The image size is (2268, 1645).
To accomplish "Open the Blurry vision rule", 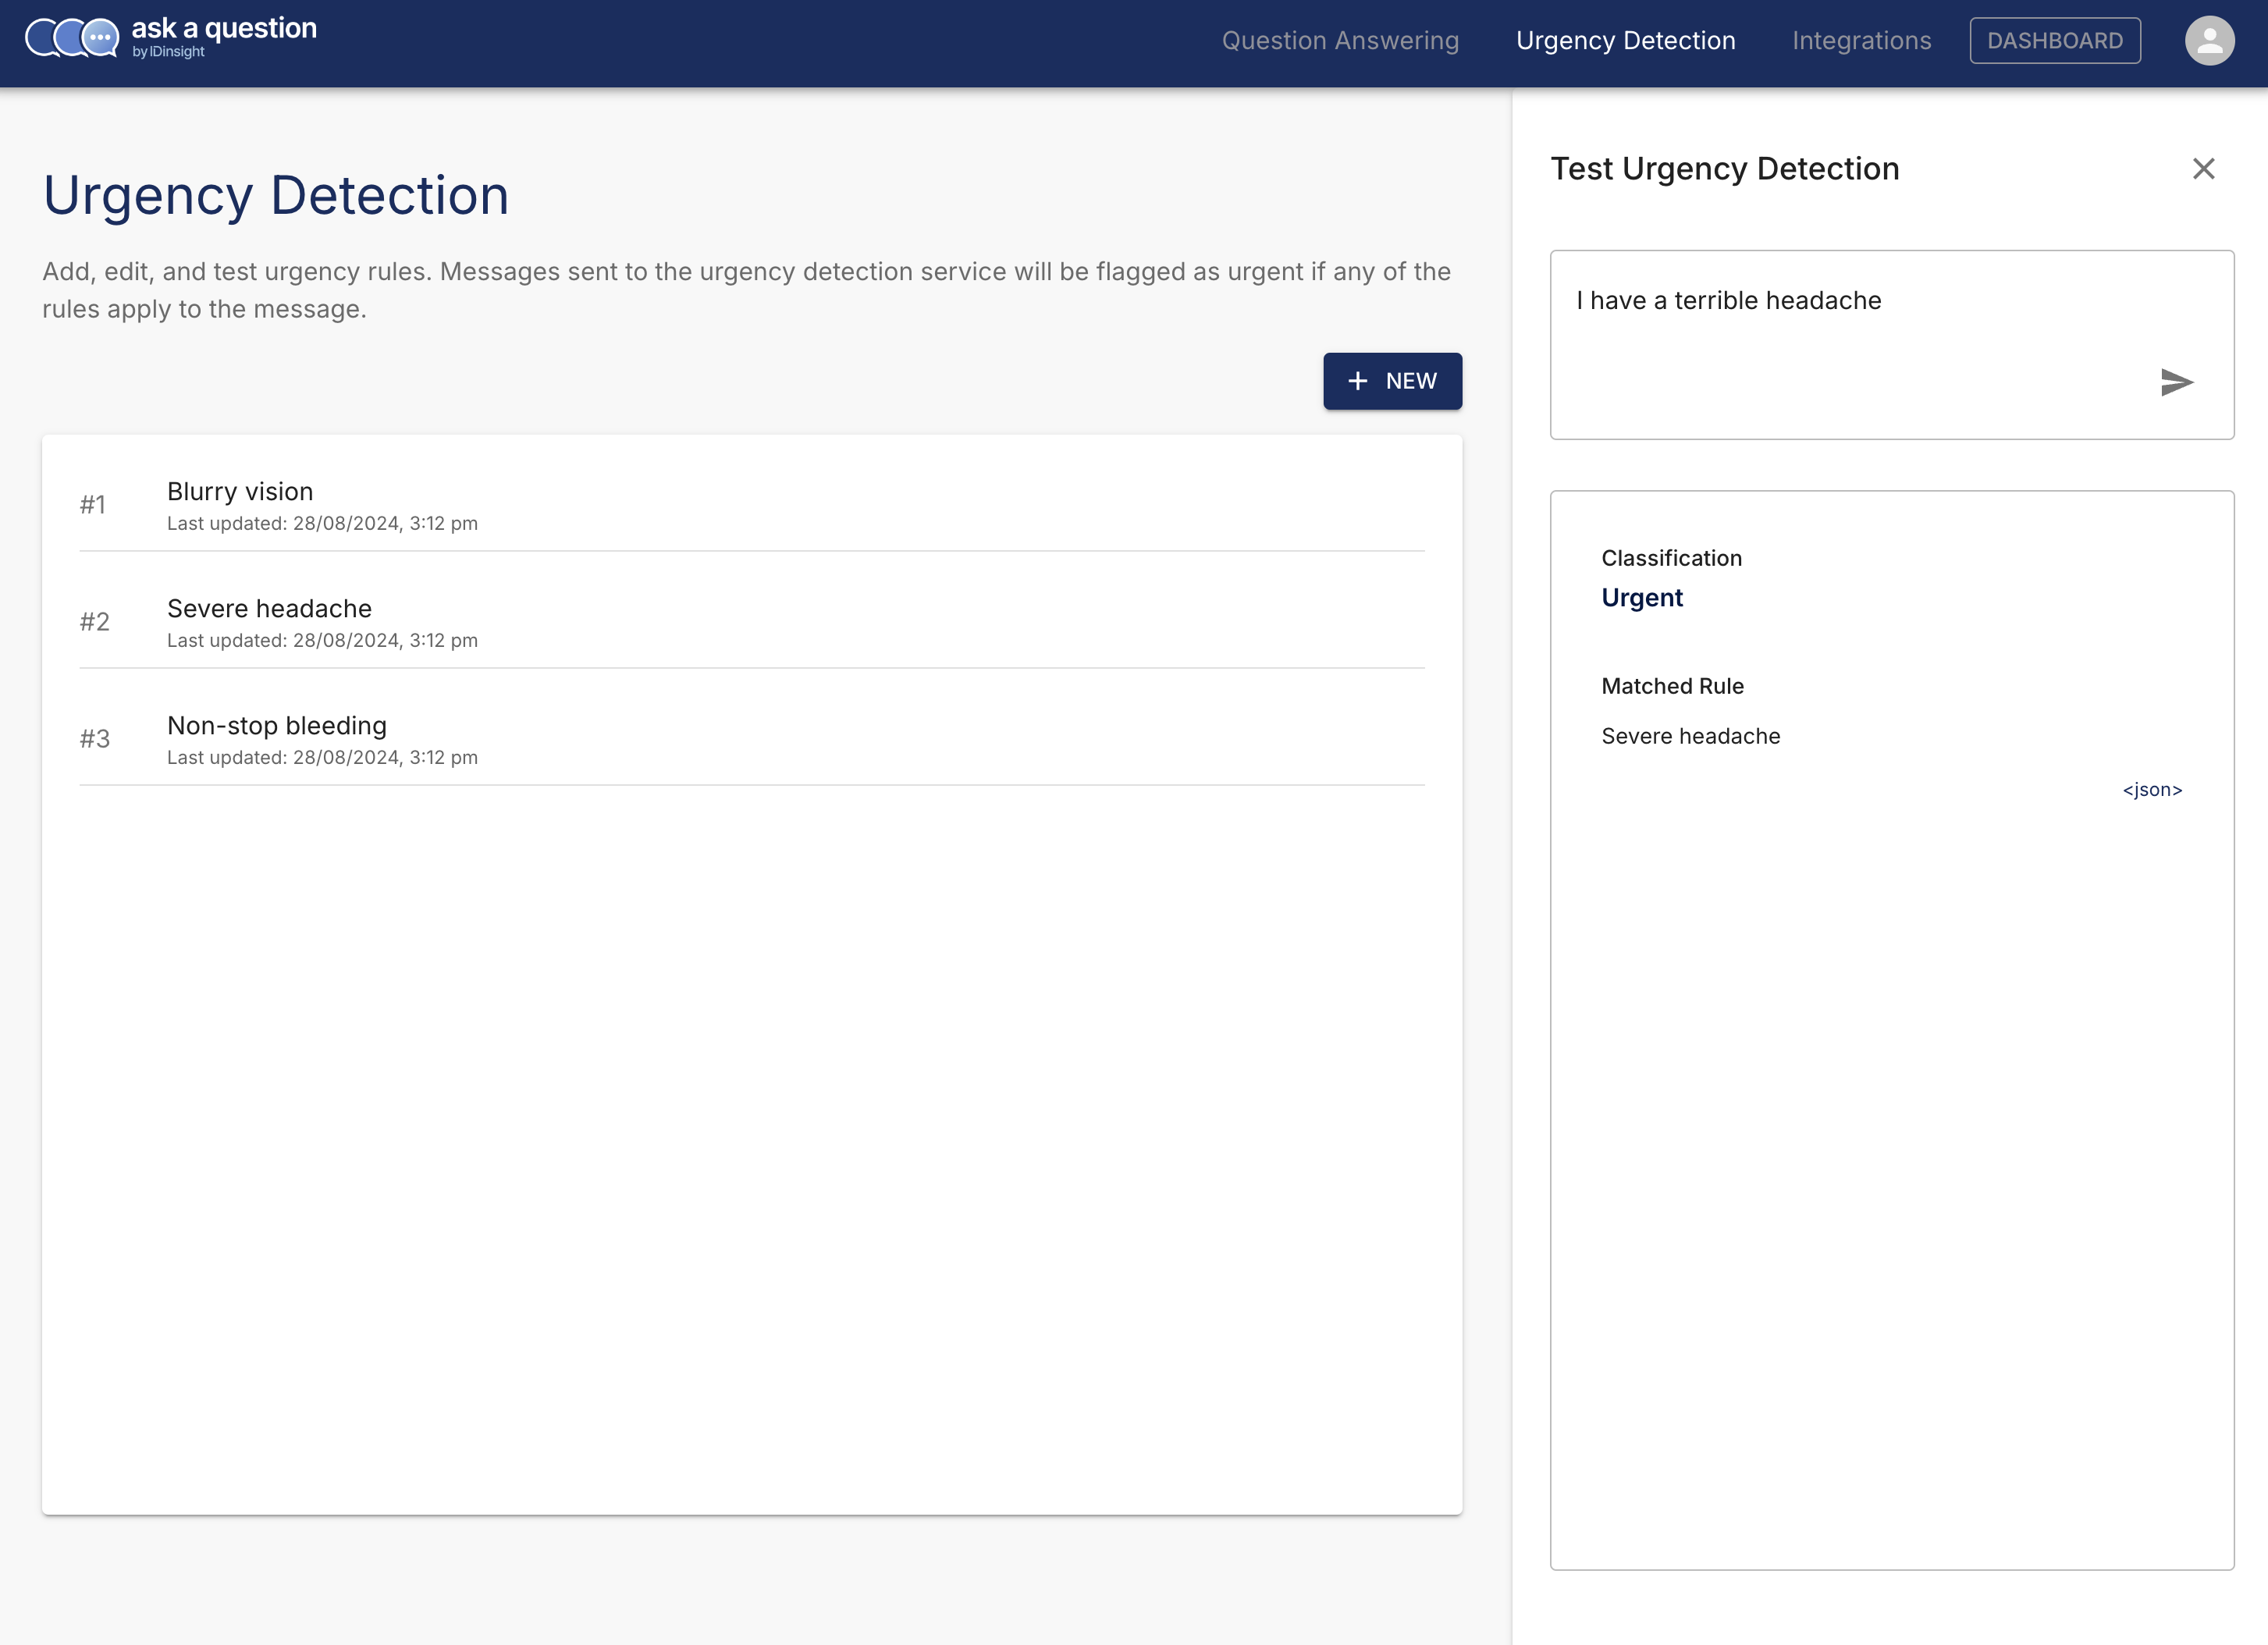I will (240, 492).
